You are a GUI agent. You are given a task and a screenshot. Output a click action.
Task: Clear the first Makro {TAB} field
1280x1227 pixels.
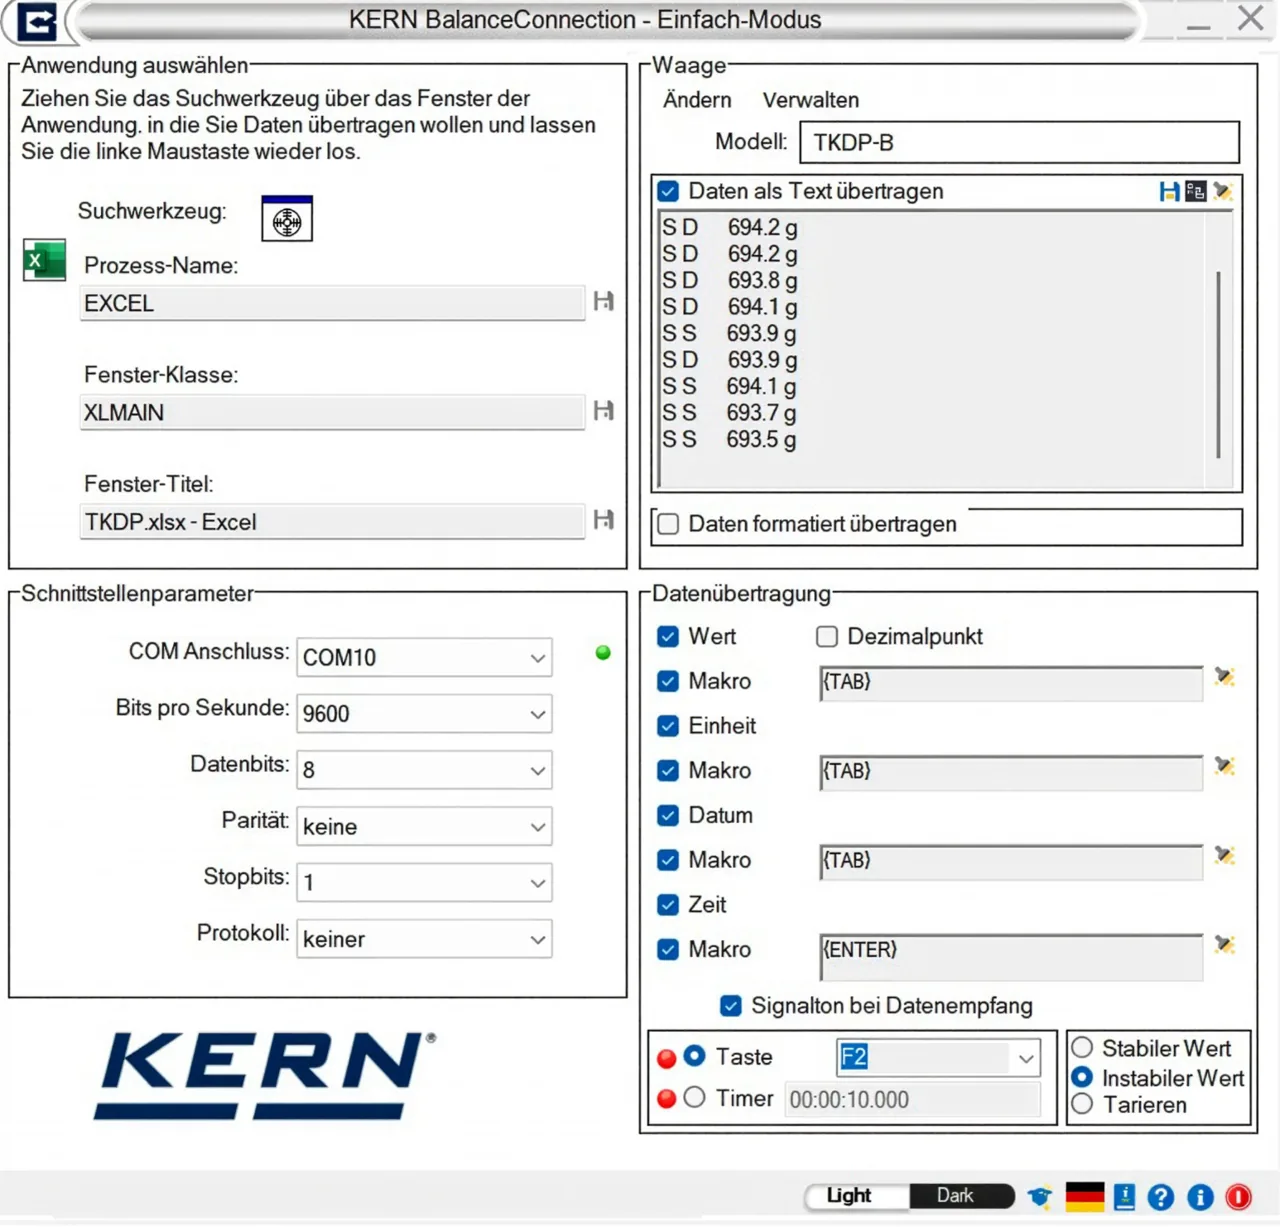tap(1225, 677)
